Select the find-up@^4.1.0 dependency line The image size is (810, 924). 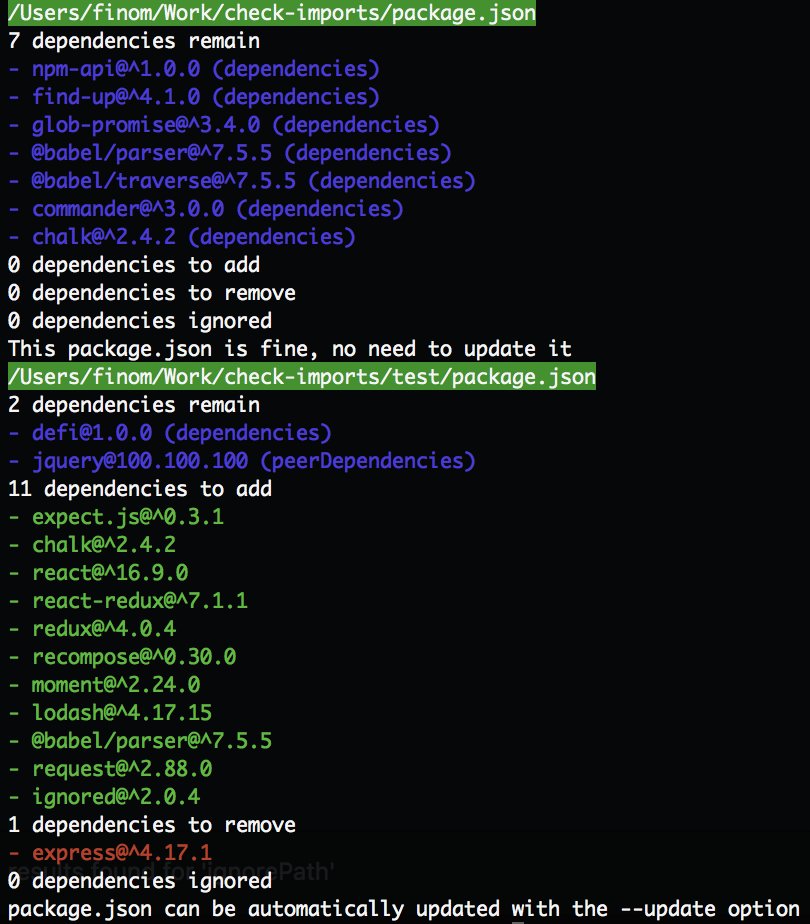(x=194, y=97)
